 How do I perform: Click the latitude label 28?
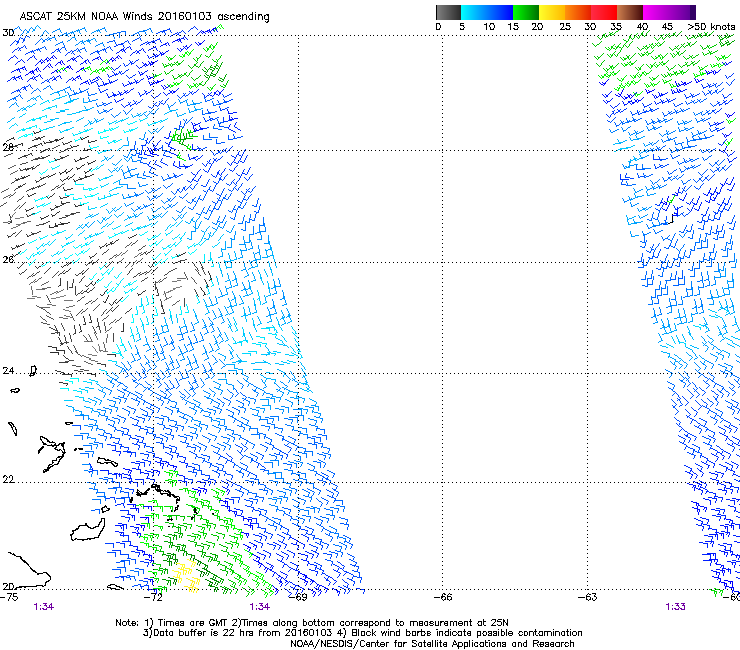point(8,147)
